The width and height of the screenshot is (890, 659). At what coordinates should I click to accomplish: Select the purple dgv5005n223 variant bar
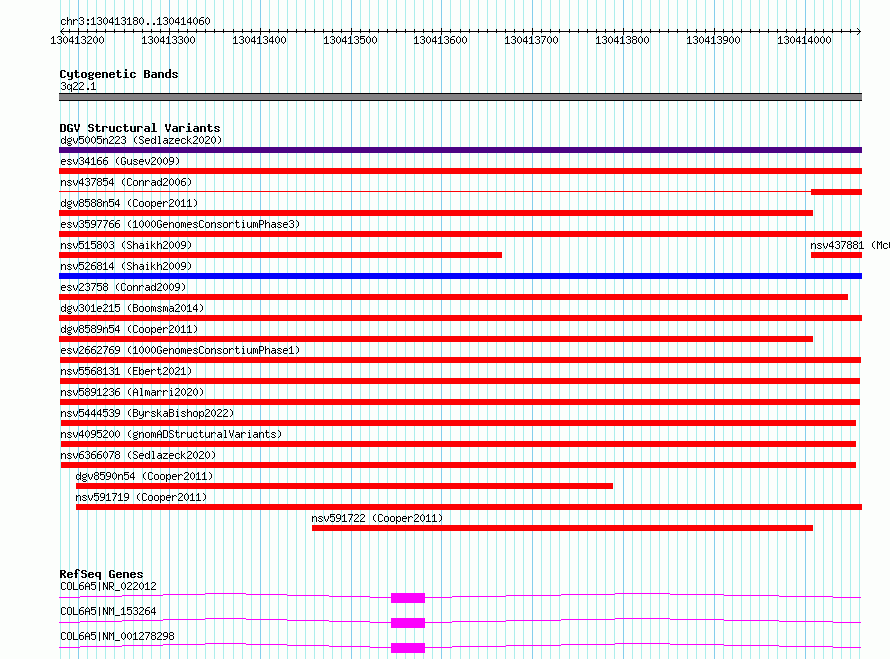[460, 150]
